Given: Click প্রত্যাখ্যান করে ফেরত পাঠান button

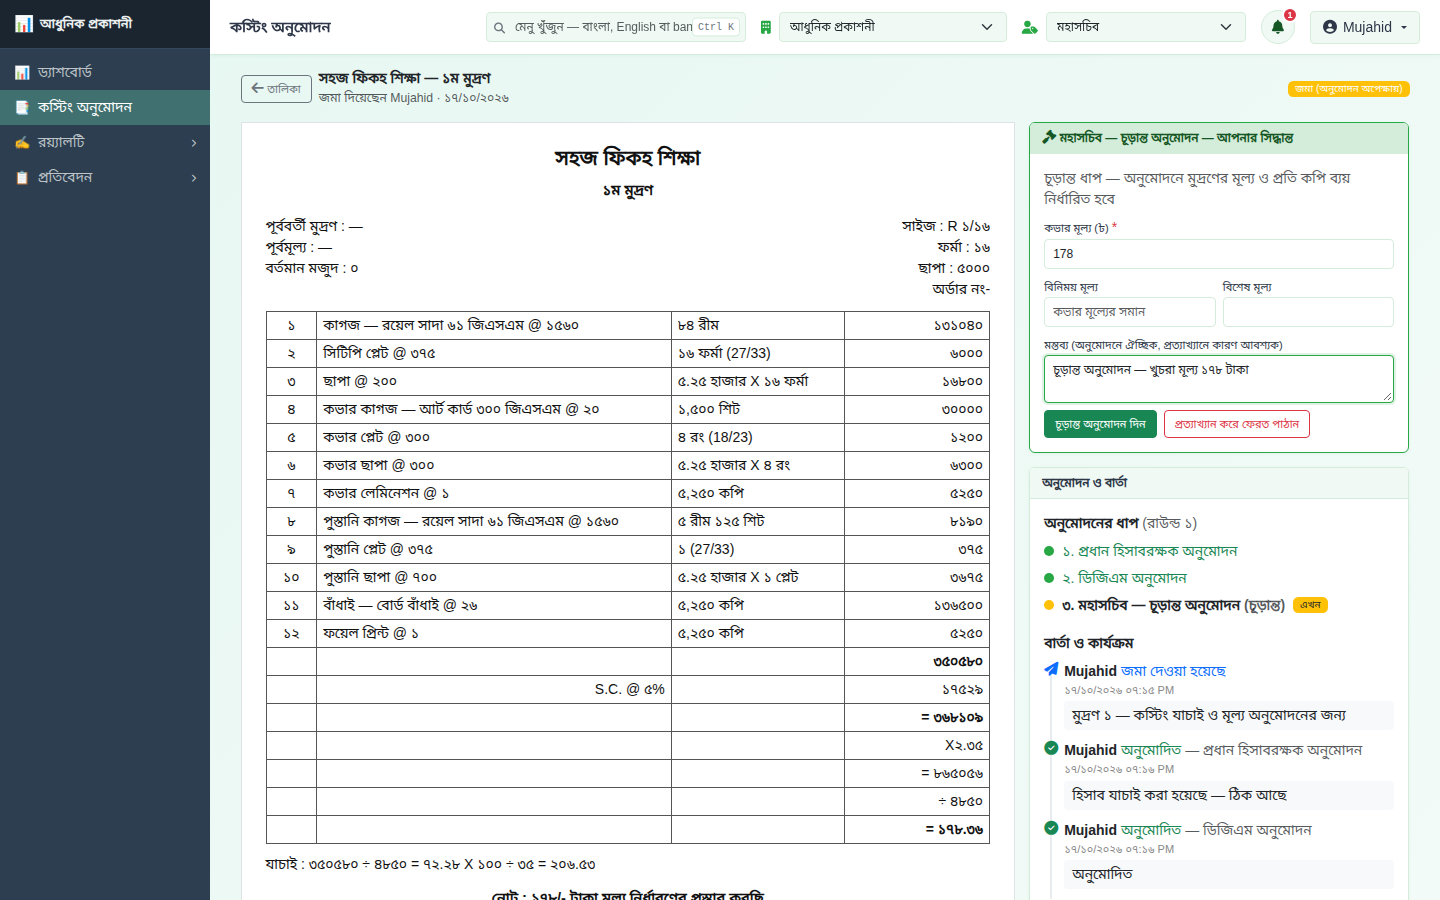Looking at the screenshot, I should click(1236, 424).
